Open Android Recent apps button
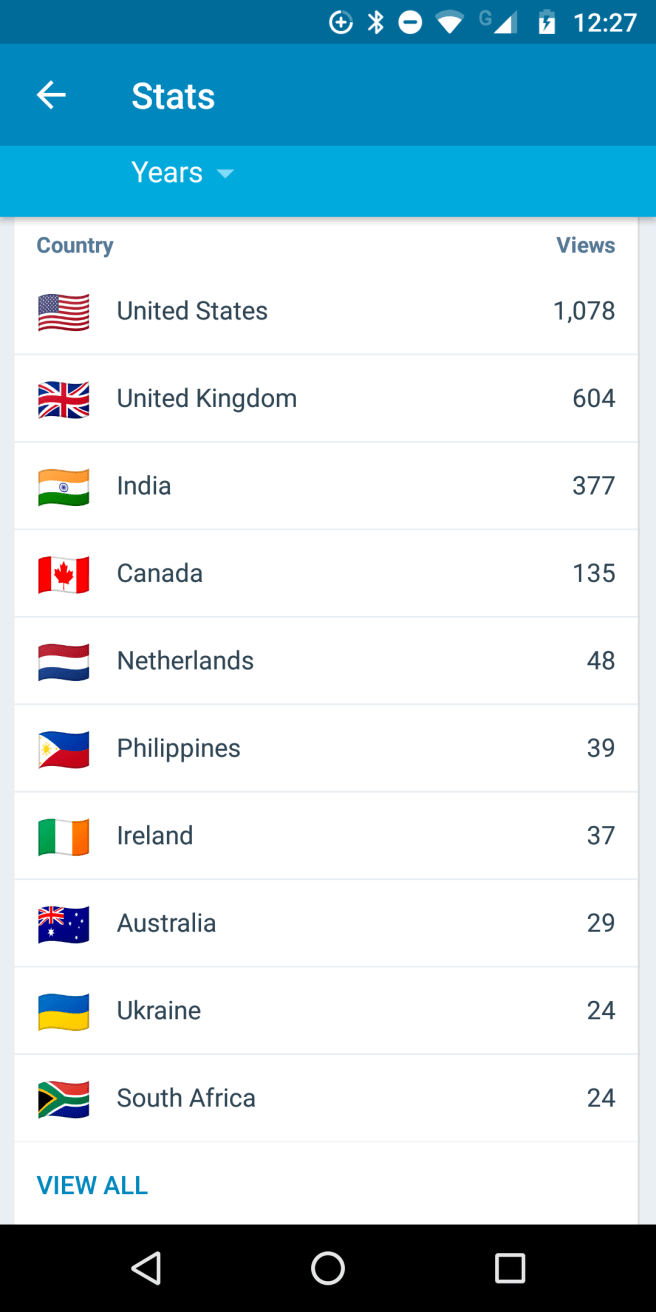Viewport: 656px width, 1312px height. (510, 1268)
